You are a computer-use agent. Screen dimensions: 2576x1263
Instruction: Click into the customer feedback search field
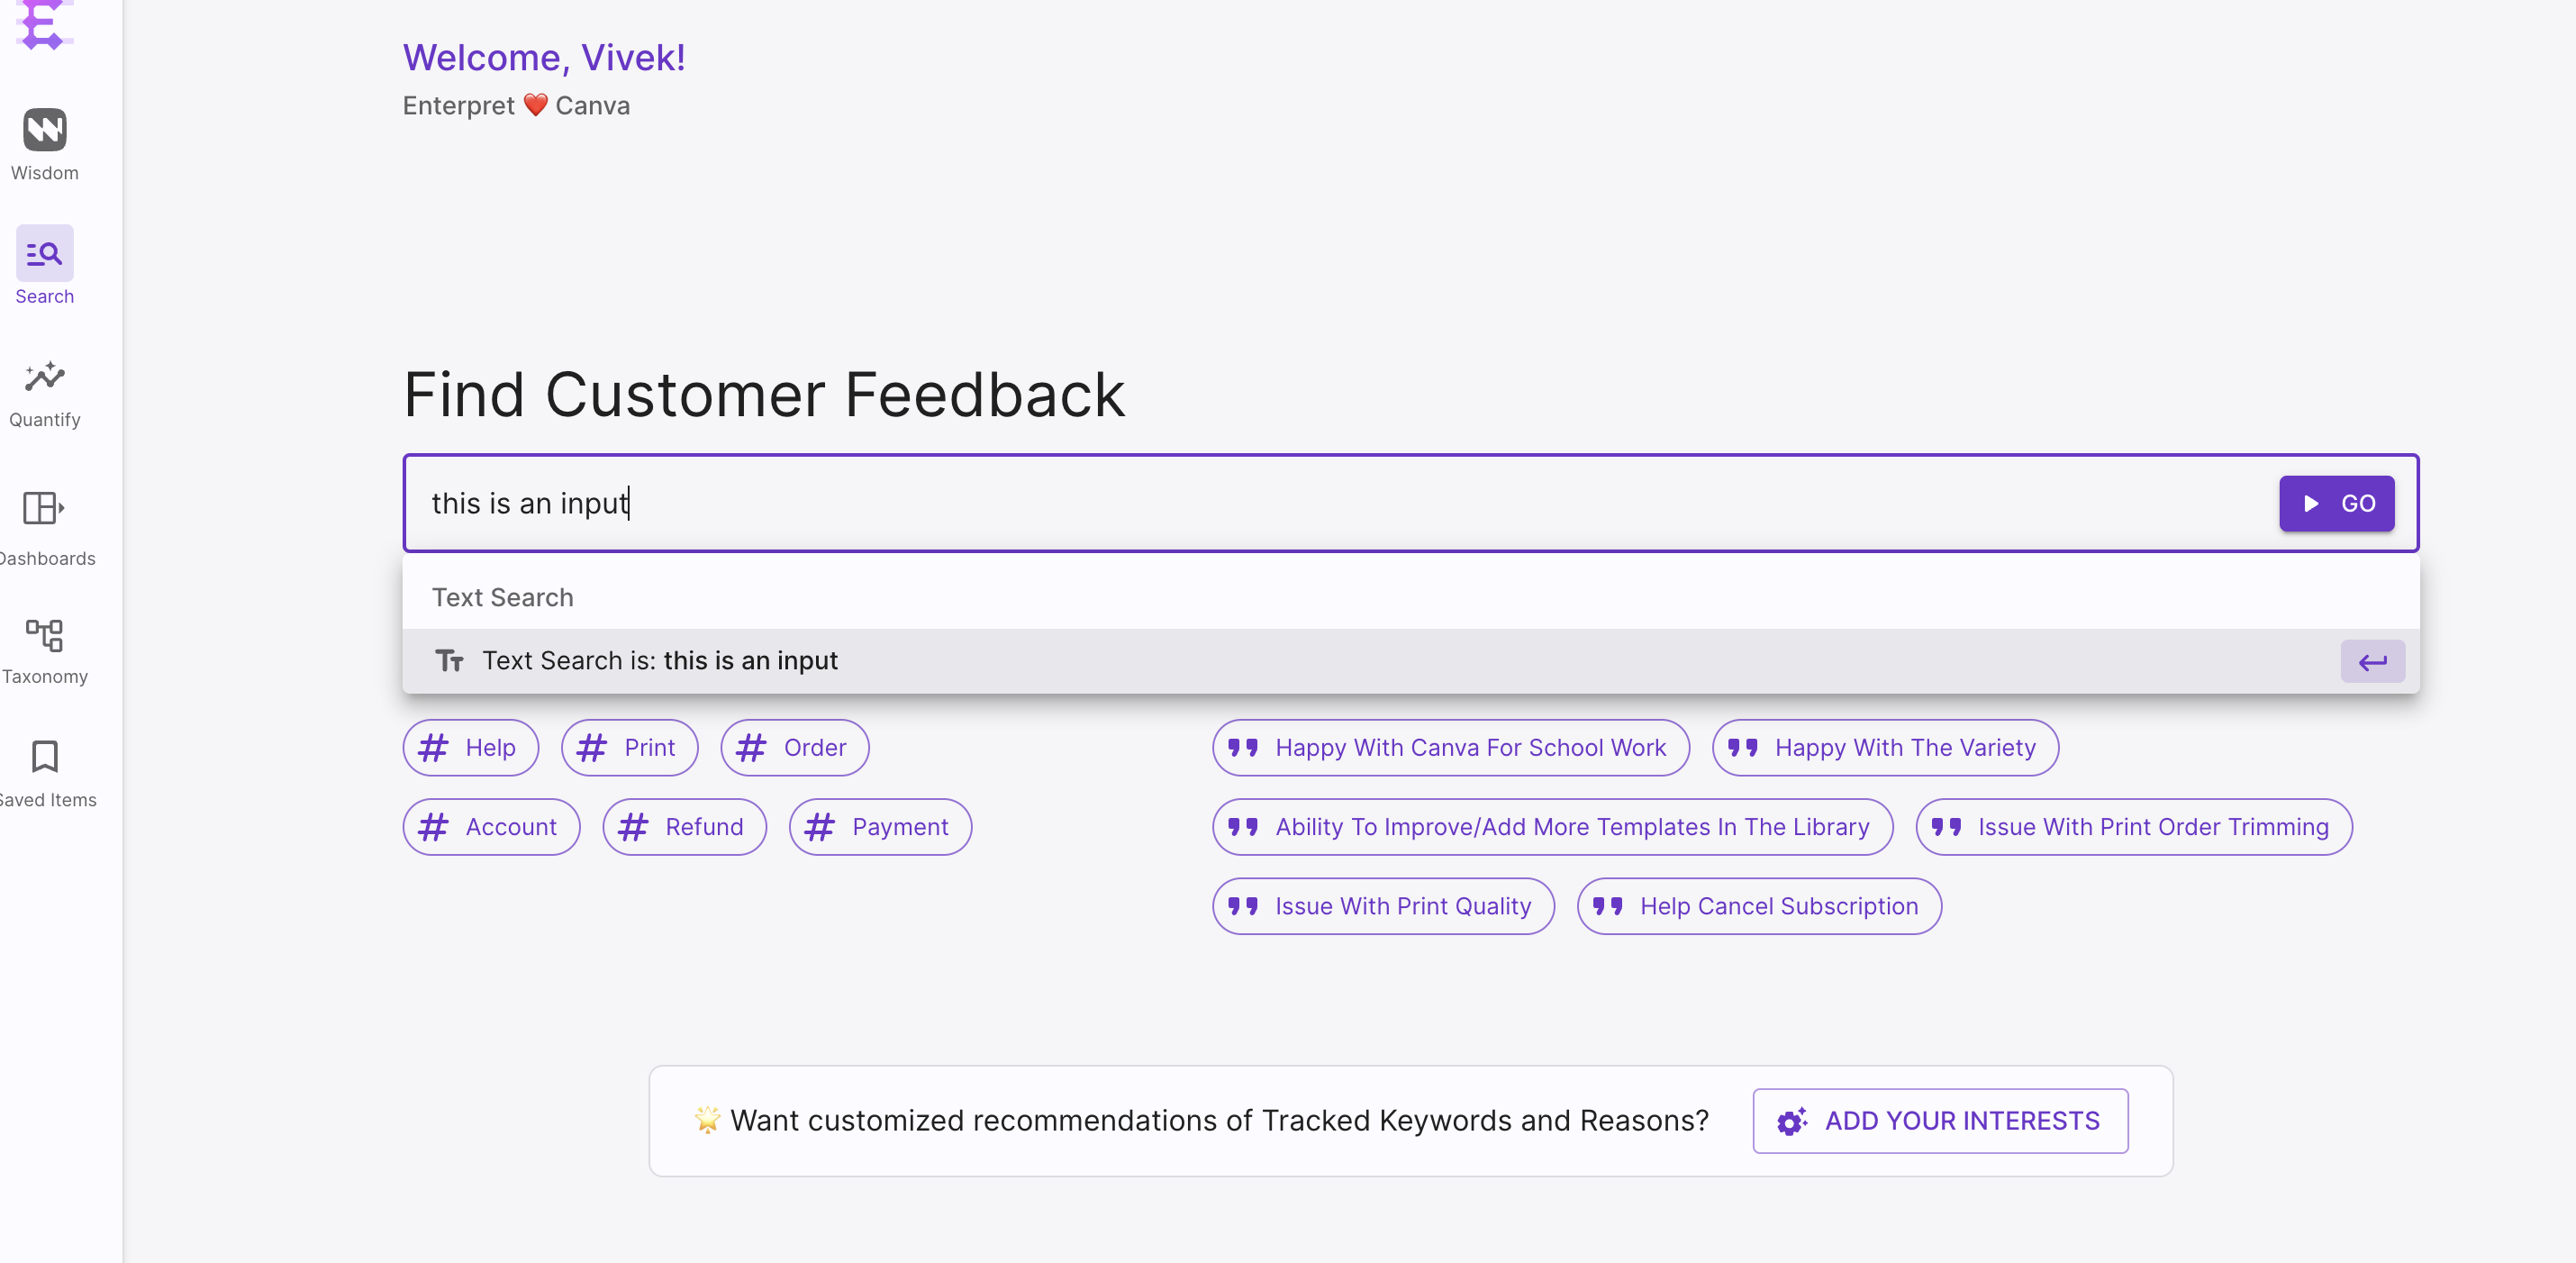pyautogui.click(x=1300, y=504)
